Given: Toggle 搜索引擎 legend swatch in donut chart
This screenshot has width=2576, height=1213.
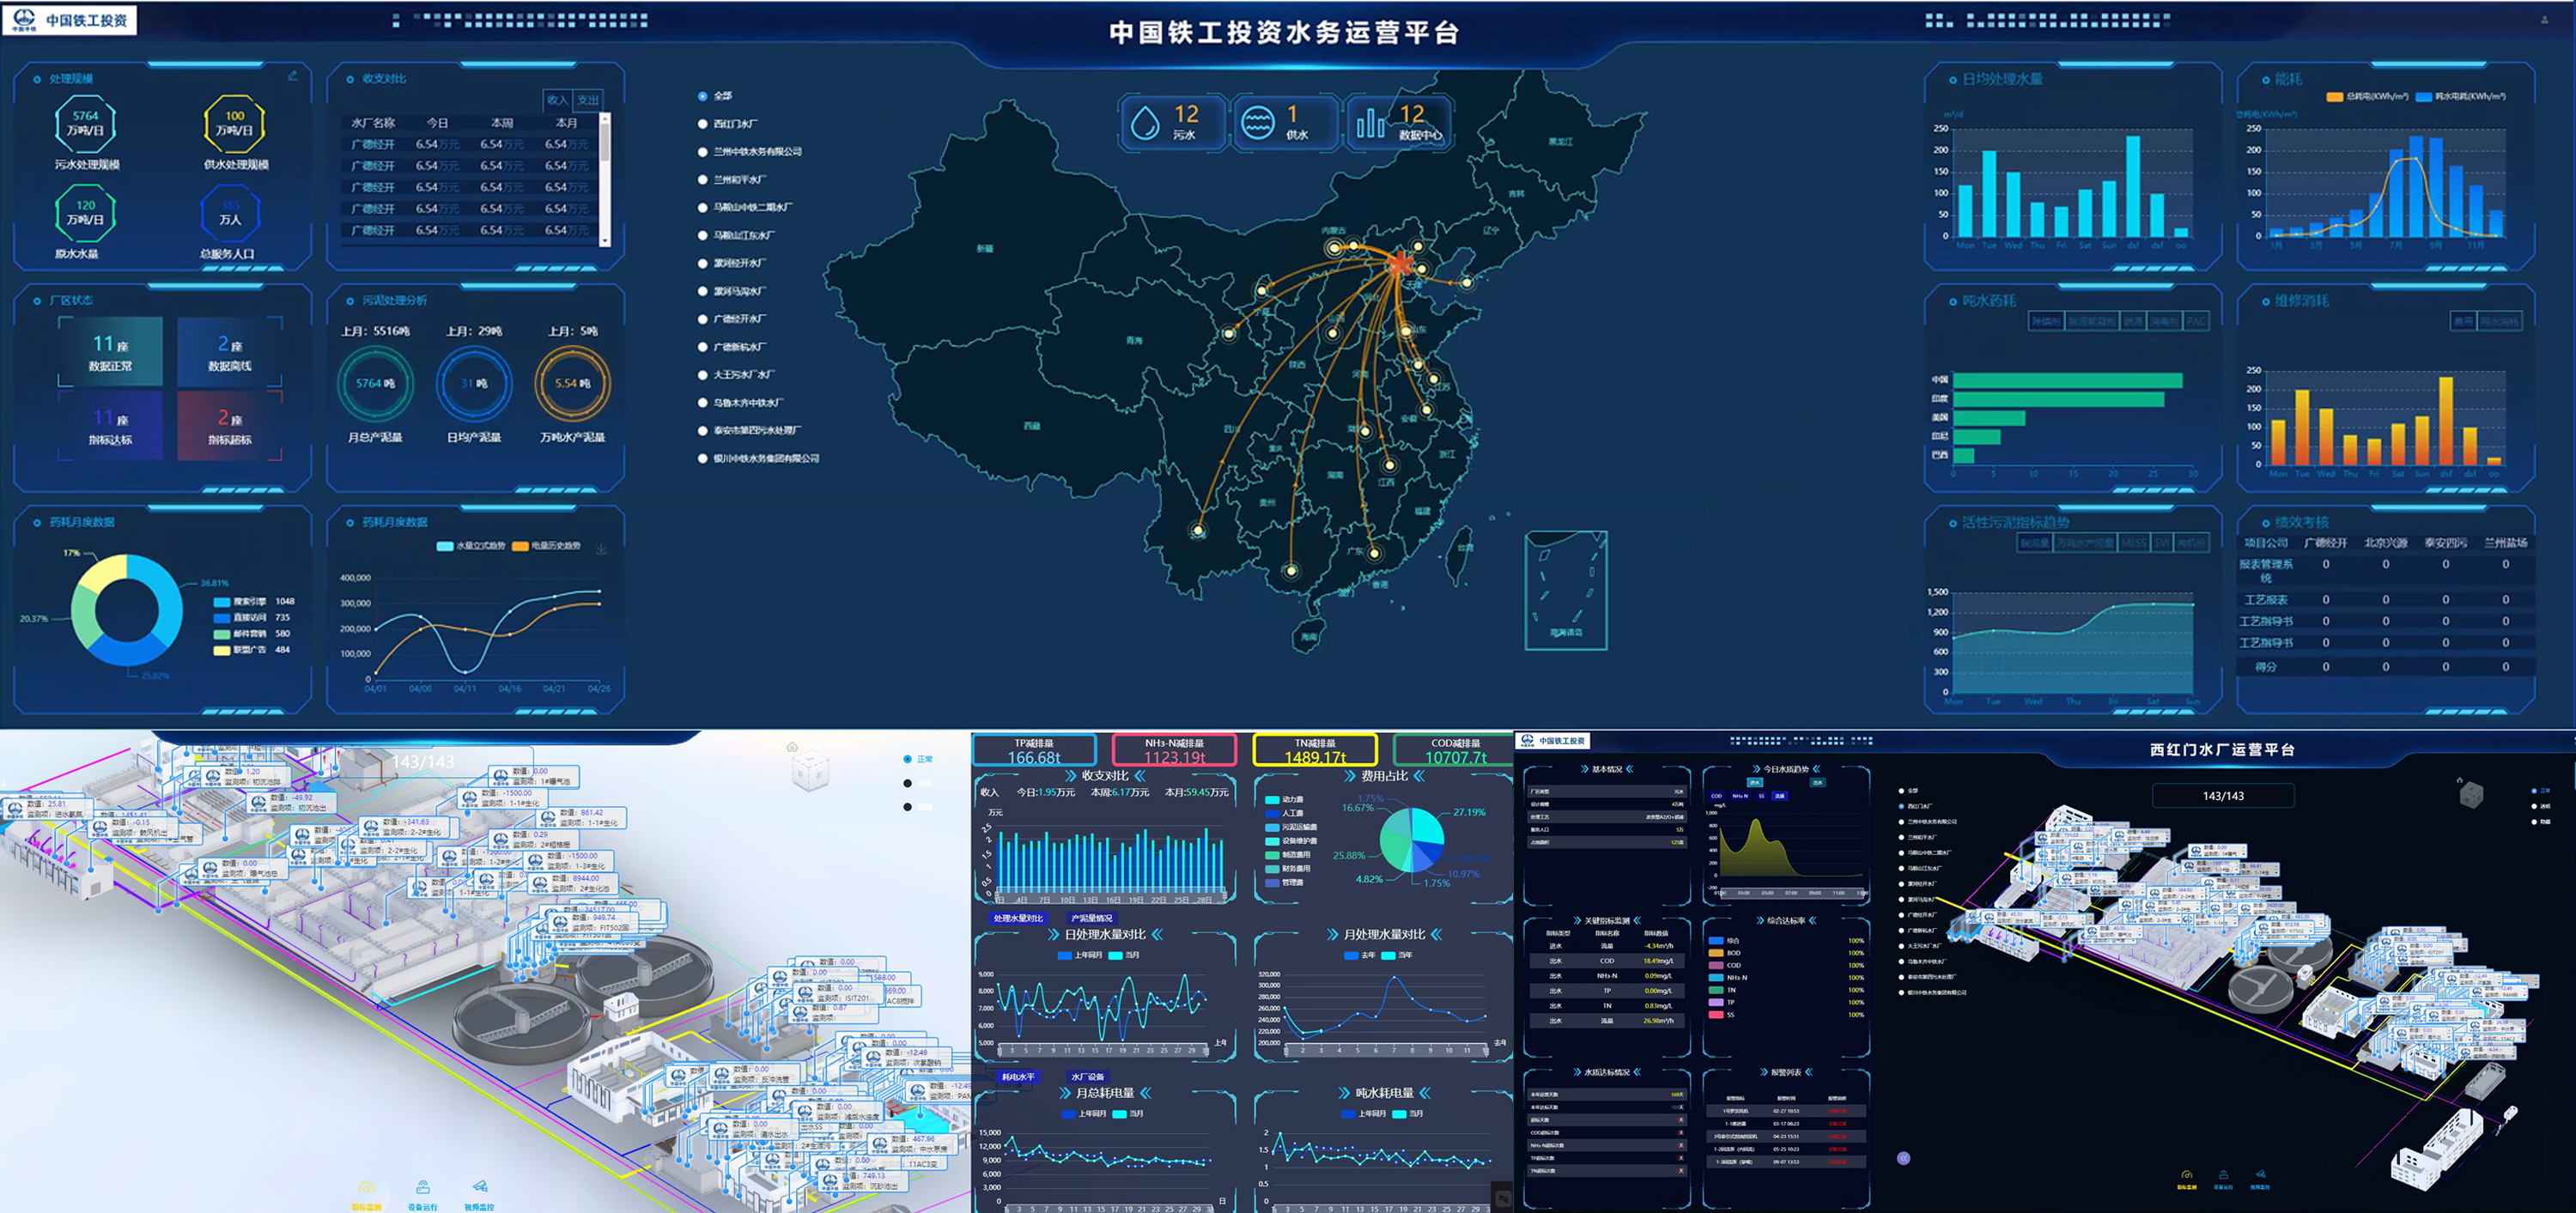Looking at the screenshot, I should tap(222, 602).
